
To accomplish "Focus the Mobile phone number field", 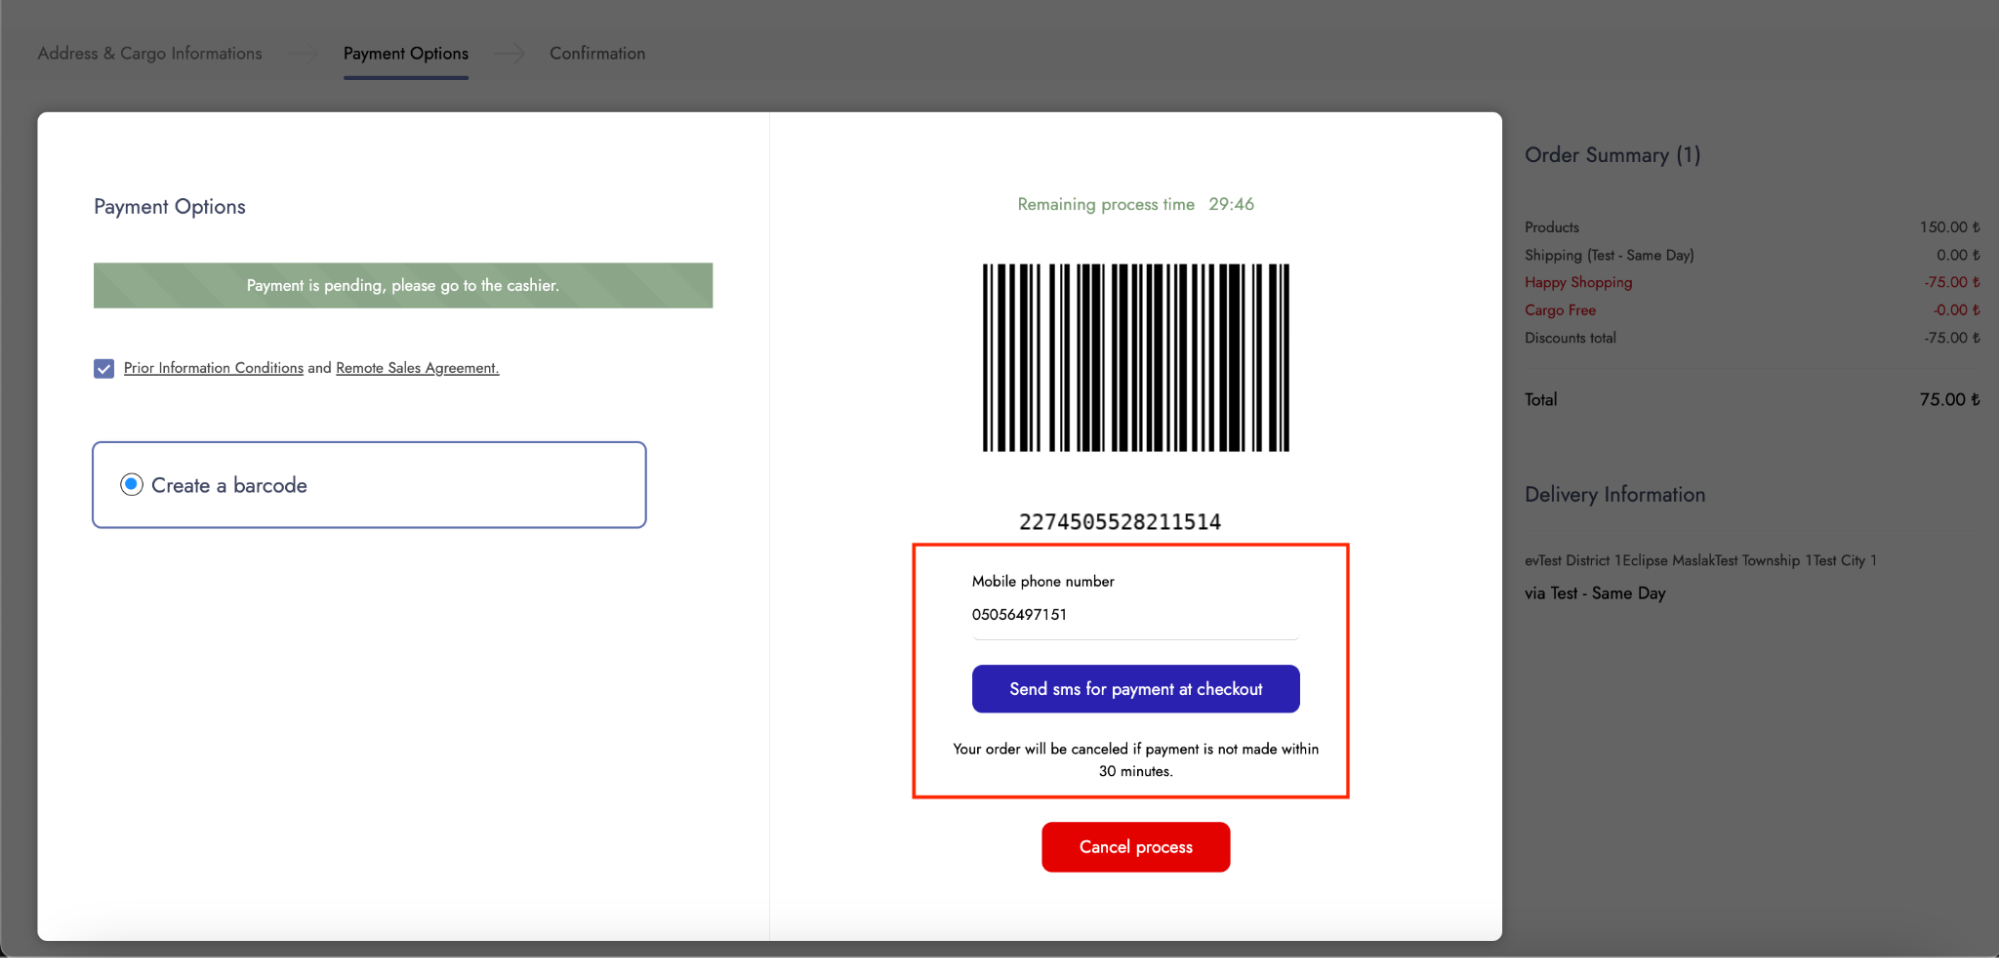I will [x=1134, y=615].
